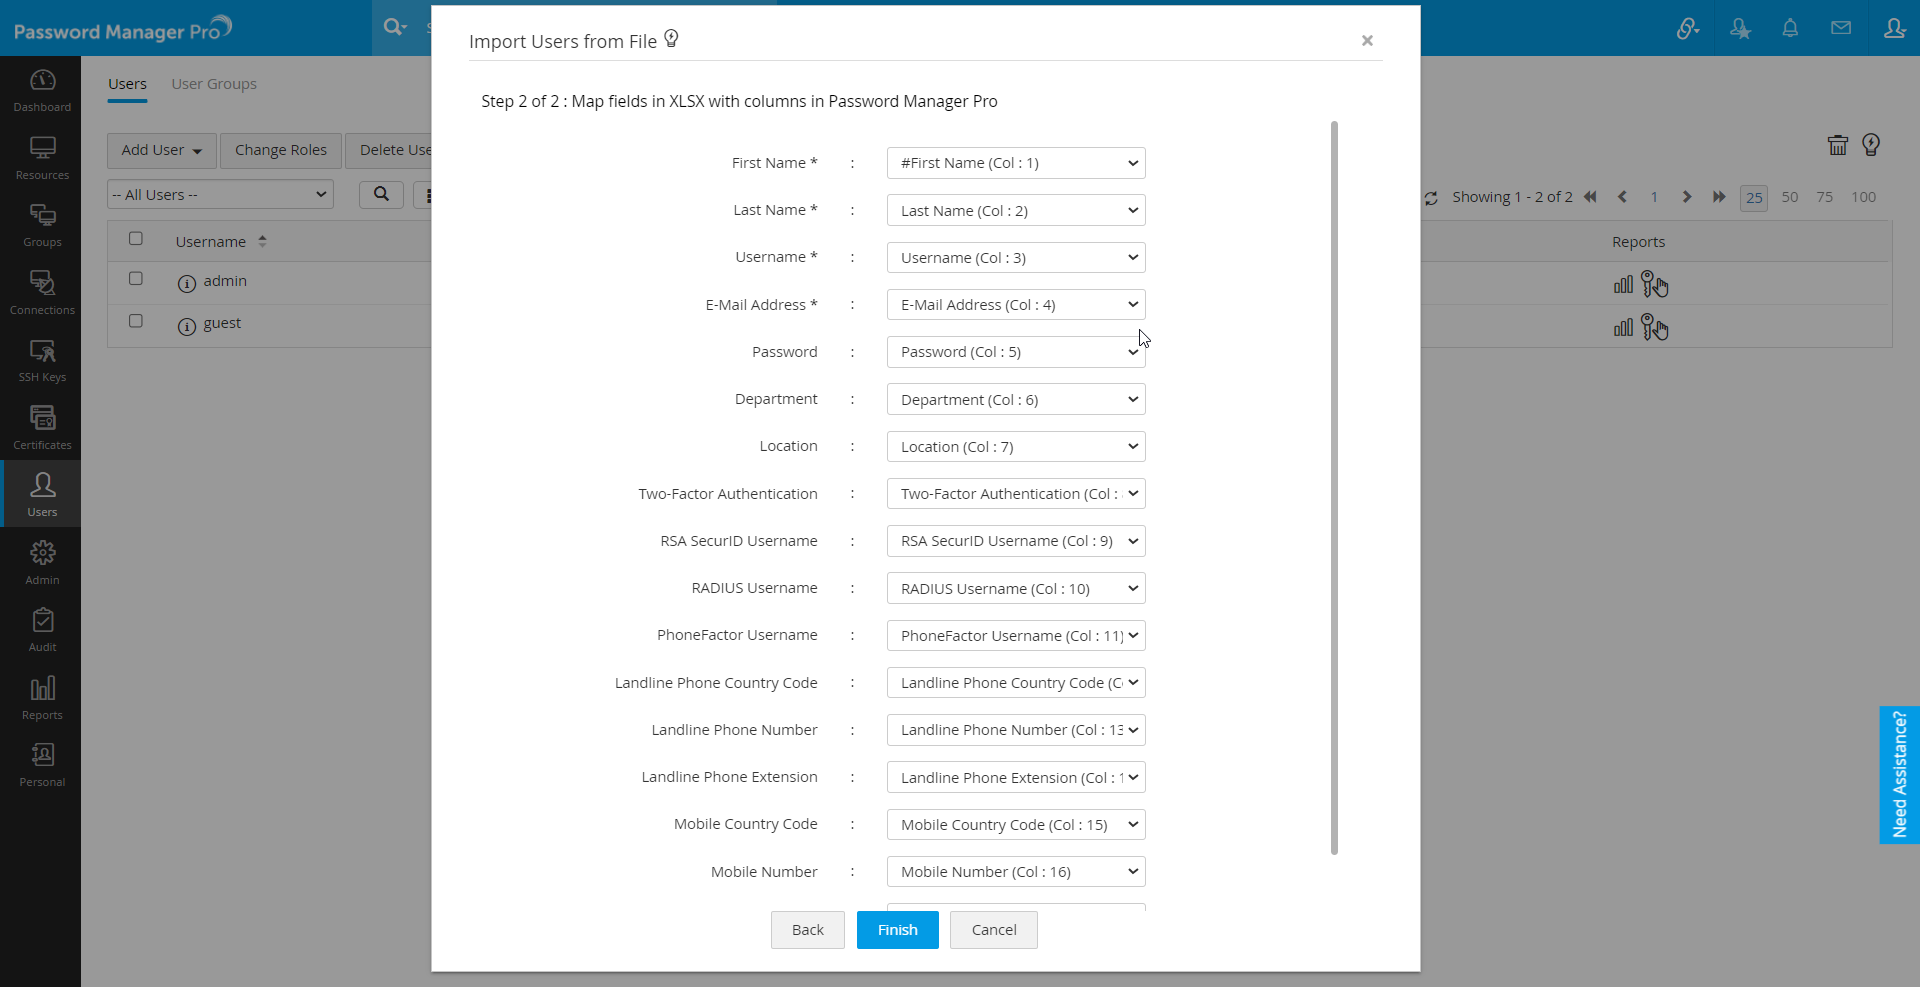Open the mail envelope icon in header
This screenshot has height=987, width=1920.
(1841, 28)
